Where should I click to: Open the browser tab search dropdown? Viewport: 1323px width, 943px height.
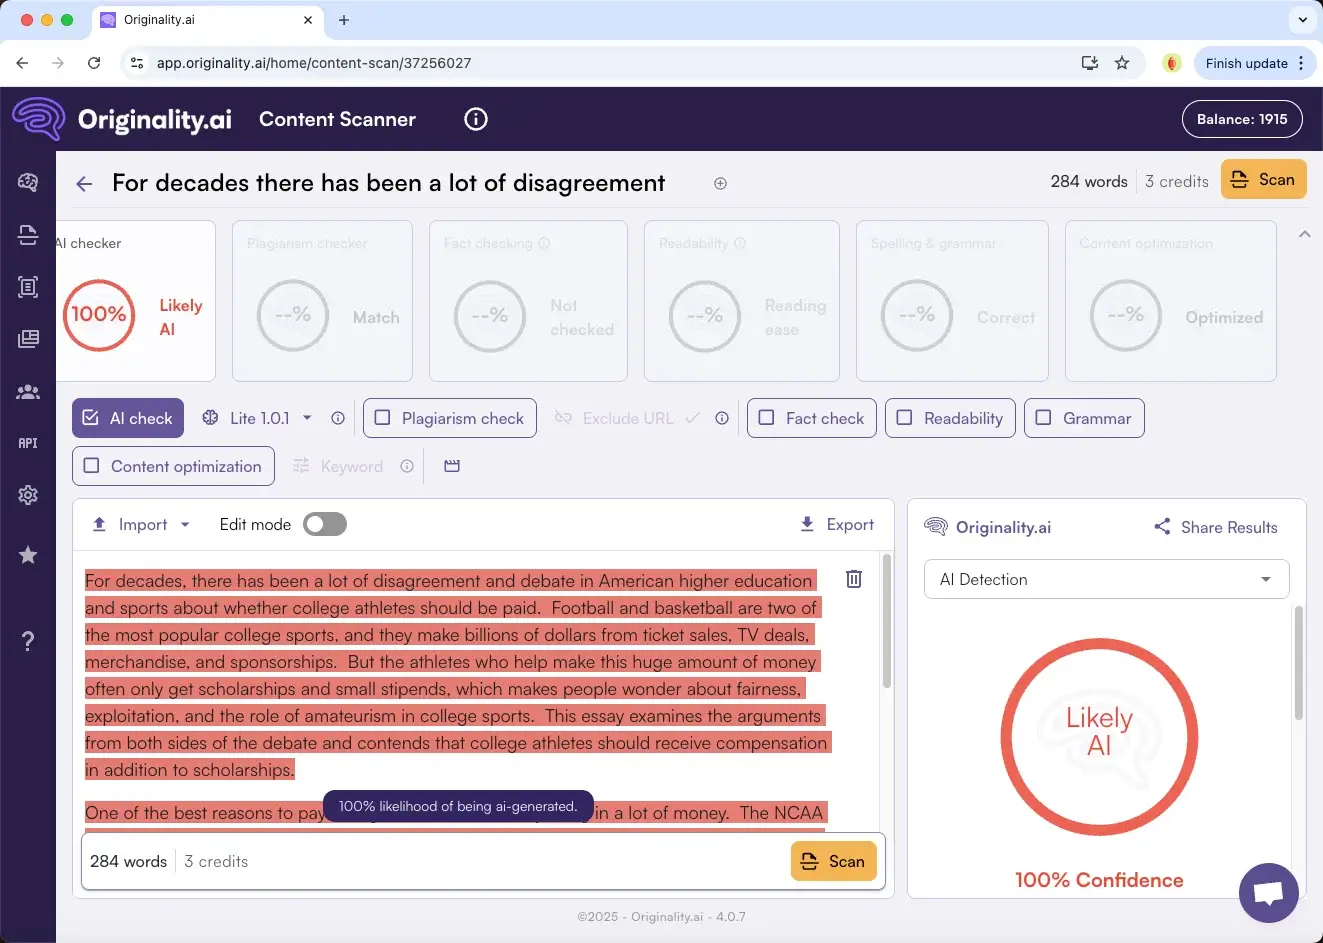coord(1302,19)
